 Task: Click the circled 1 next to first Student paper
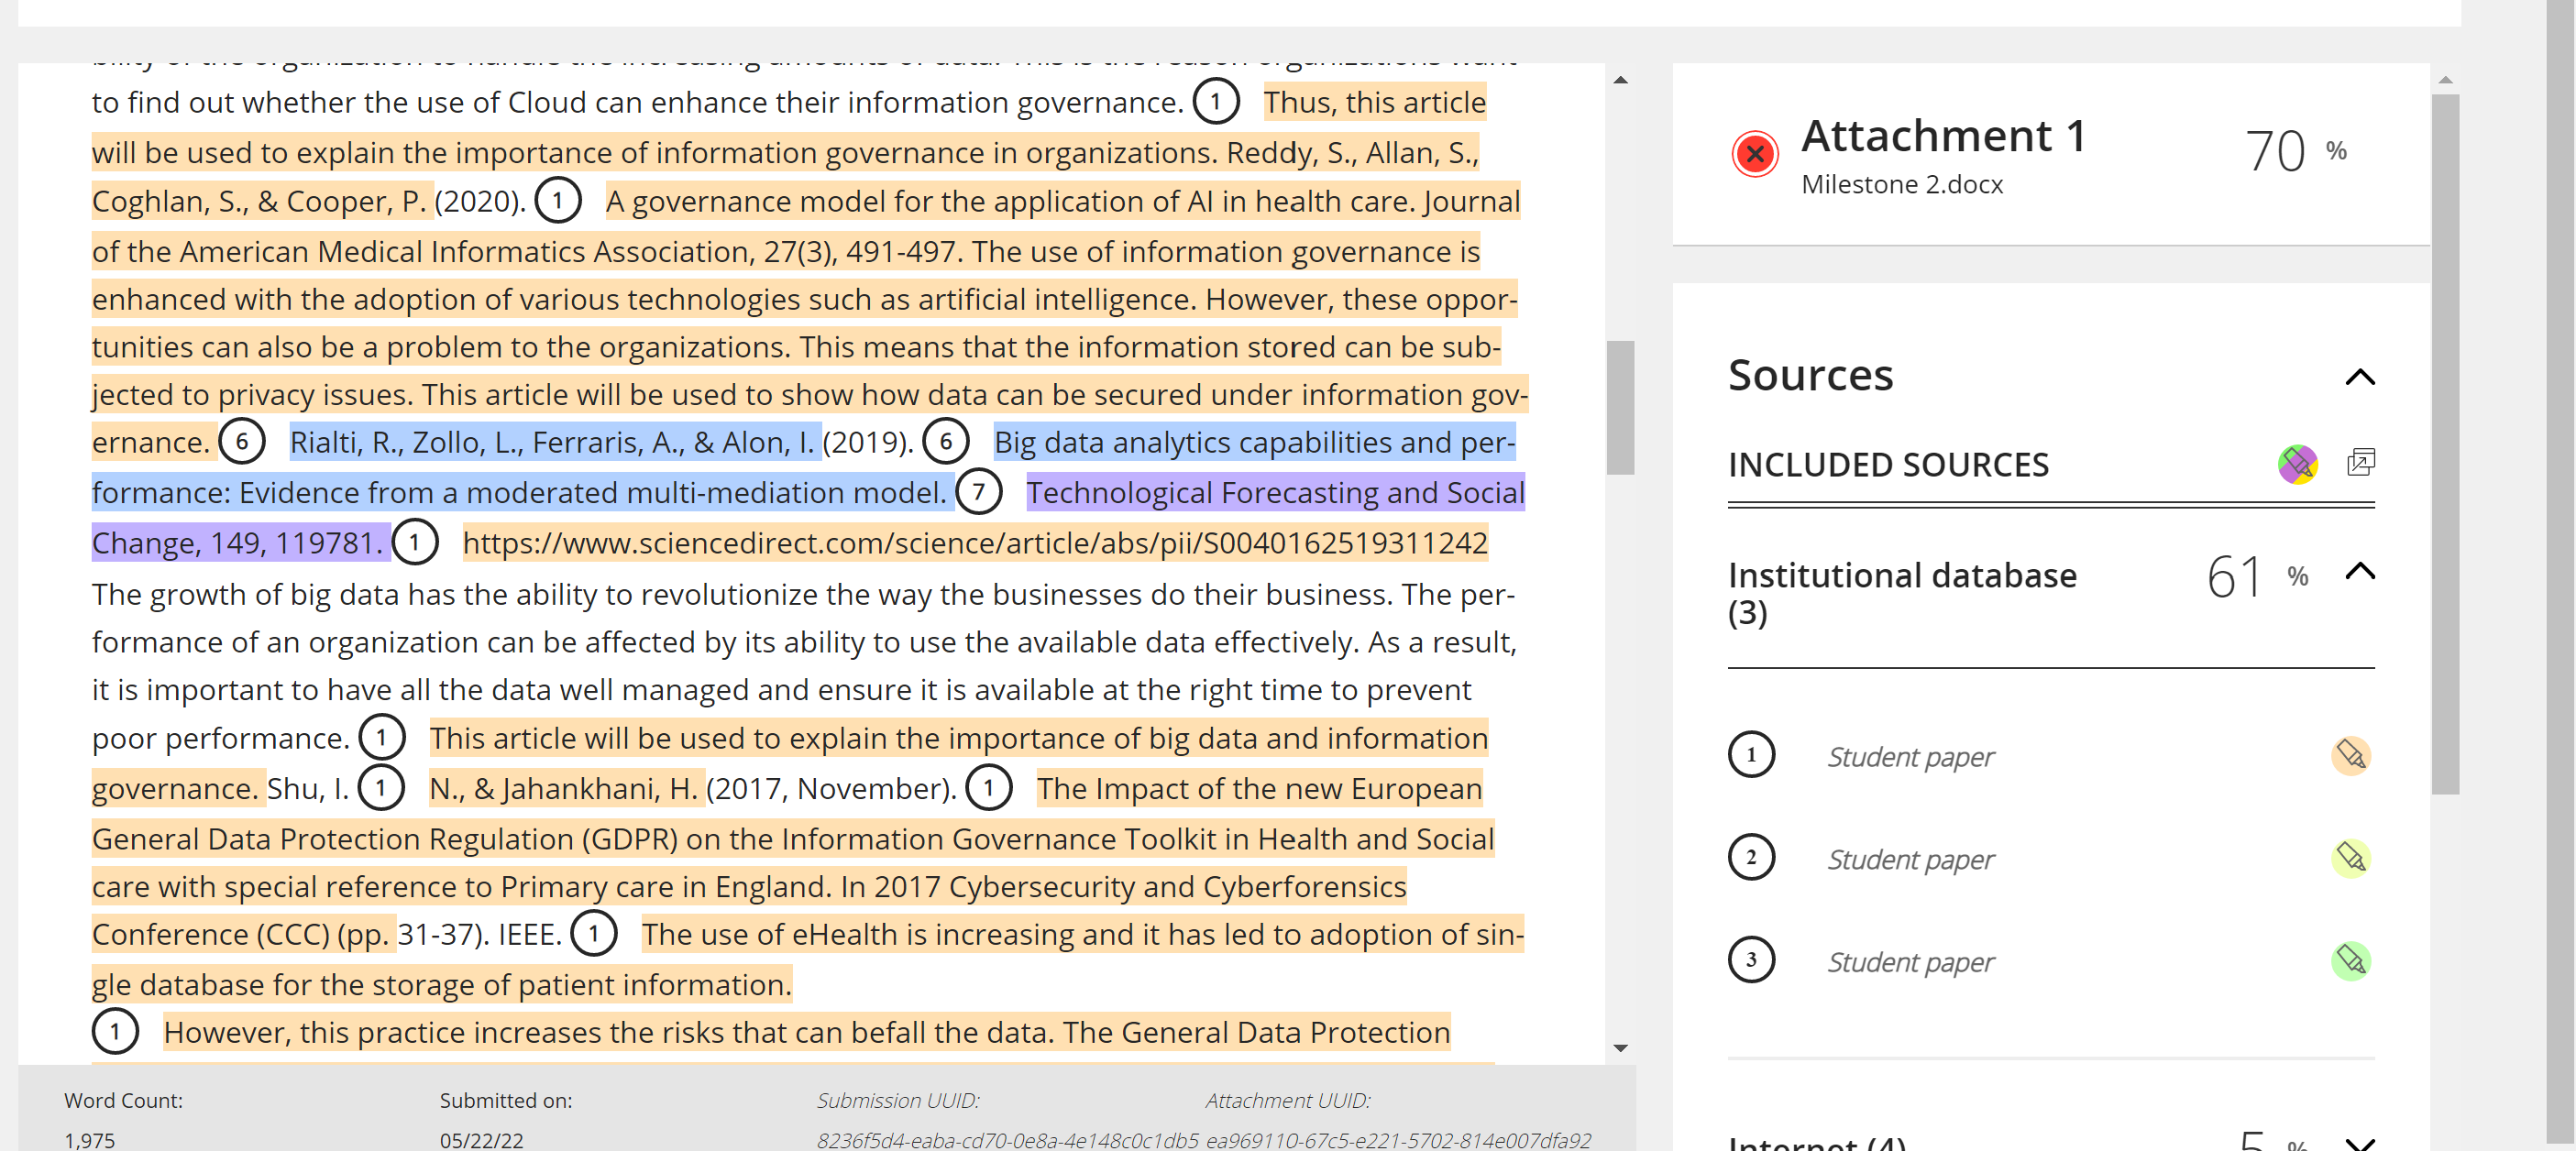click(1751, 755)
